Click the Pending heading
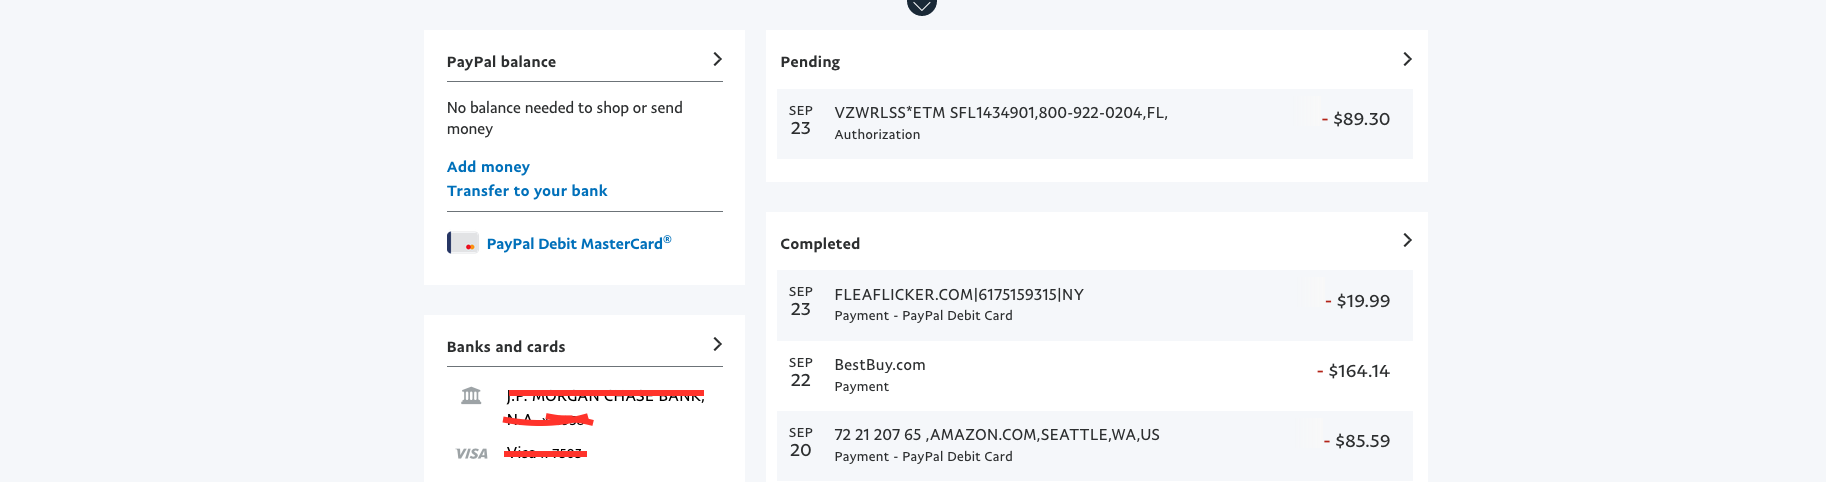The height and width of the screenshot is (482, 1826). [810, 62]
